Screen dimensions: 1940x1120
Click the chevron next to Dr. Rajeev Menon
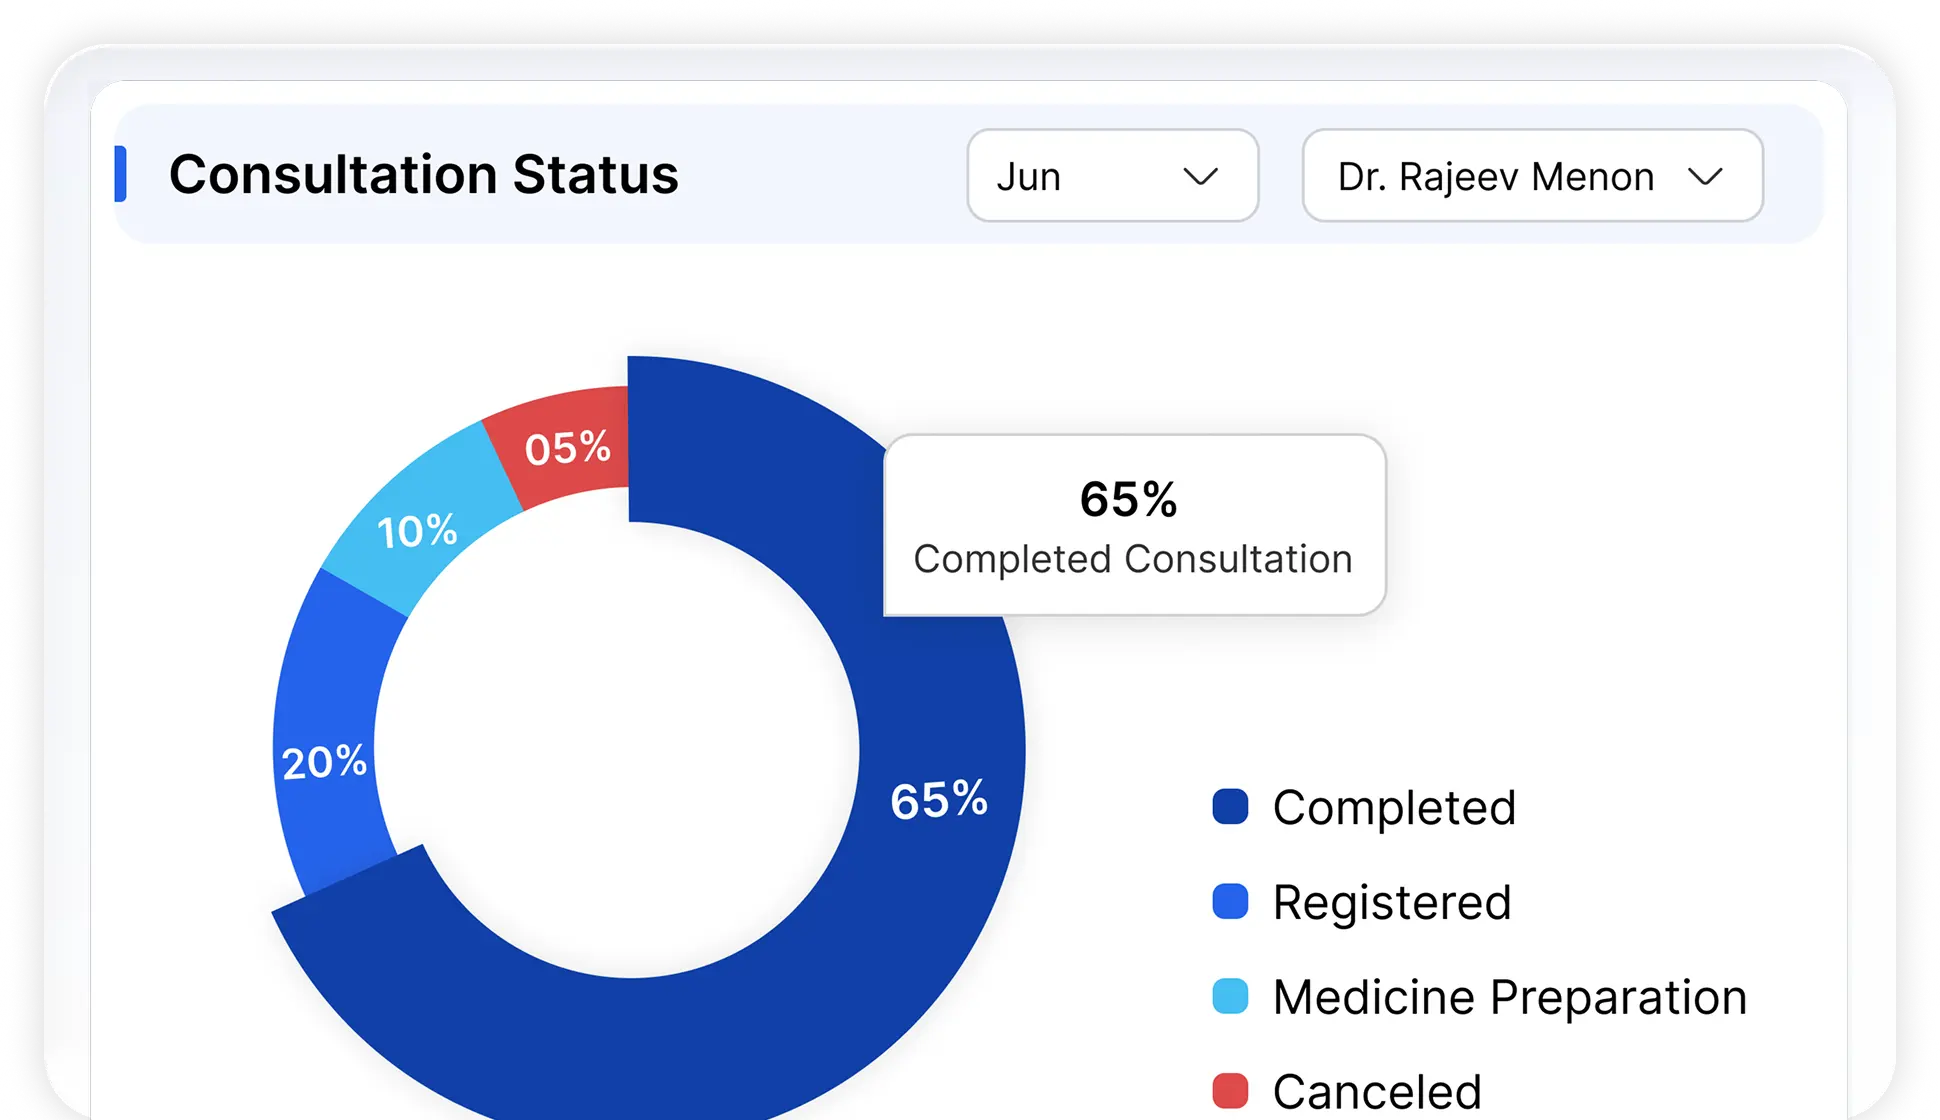1705,177
